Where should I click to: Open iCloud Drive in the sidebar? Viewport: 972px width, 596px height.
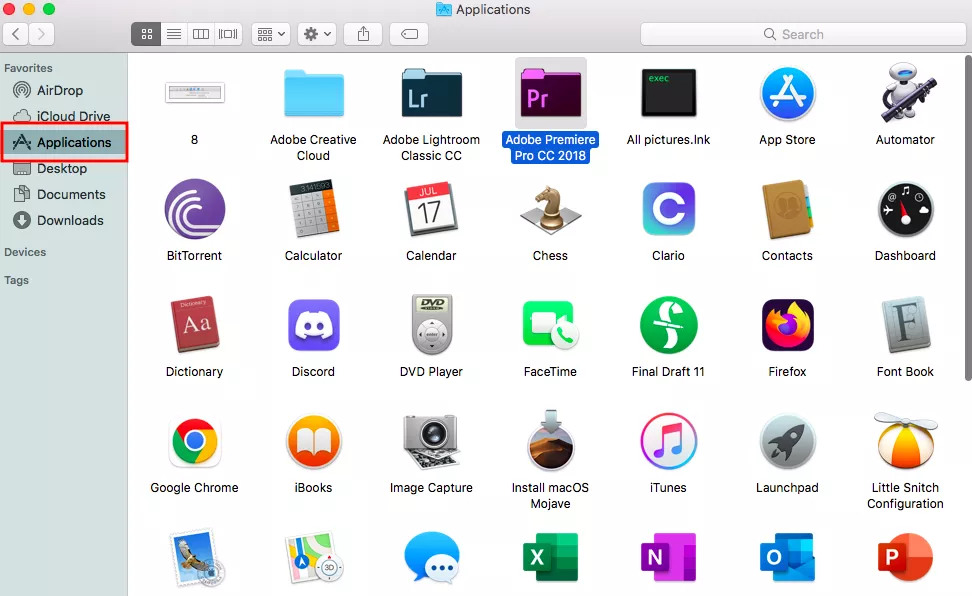coord(64,116)
